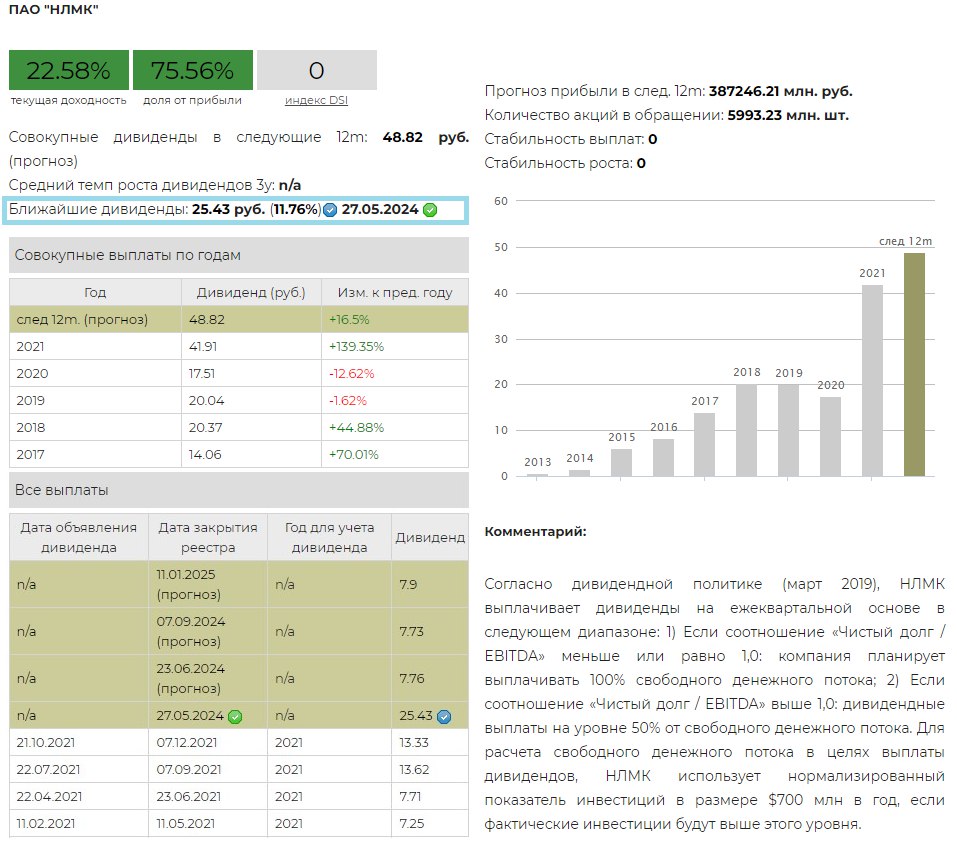
Task: Click green checkmark in the payments table row
Action: (235, 717)
